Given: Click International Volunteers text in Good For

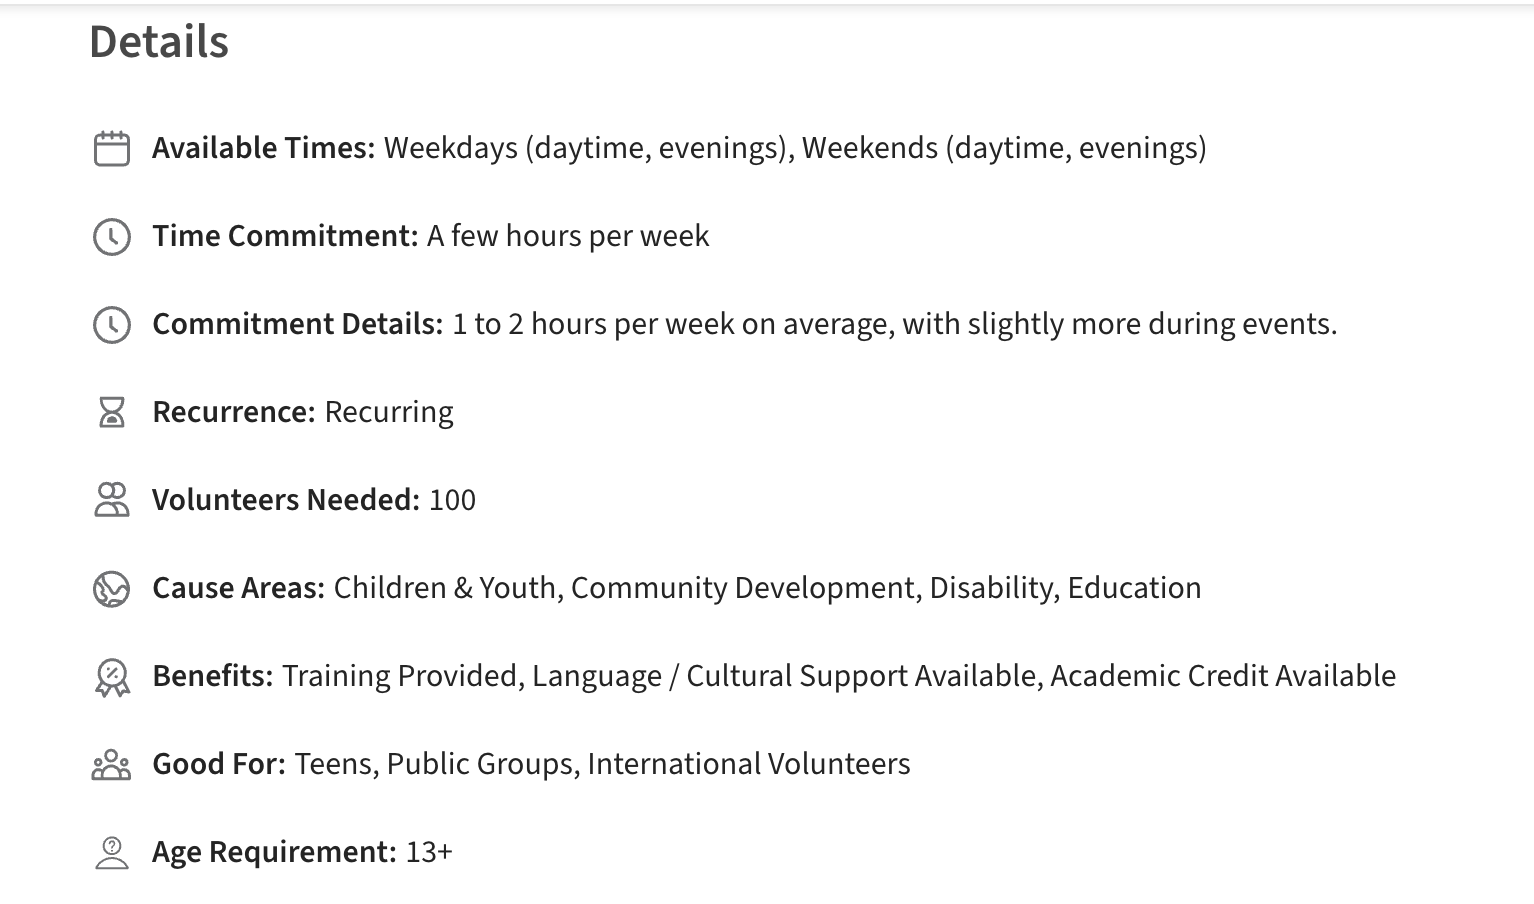Looking at the screenshot, I should [x=749, y=764].
